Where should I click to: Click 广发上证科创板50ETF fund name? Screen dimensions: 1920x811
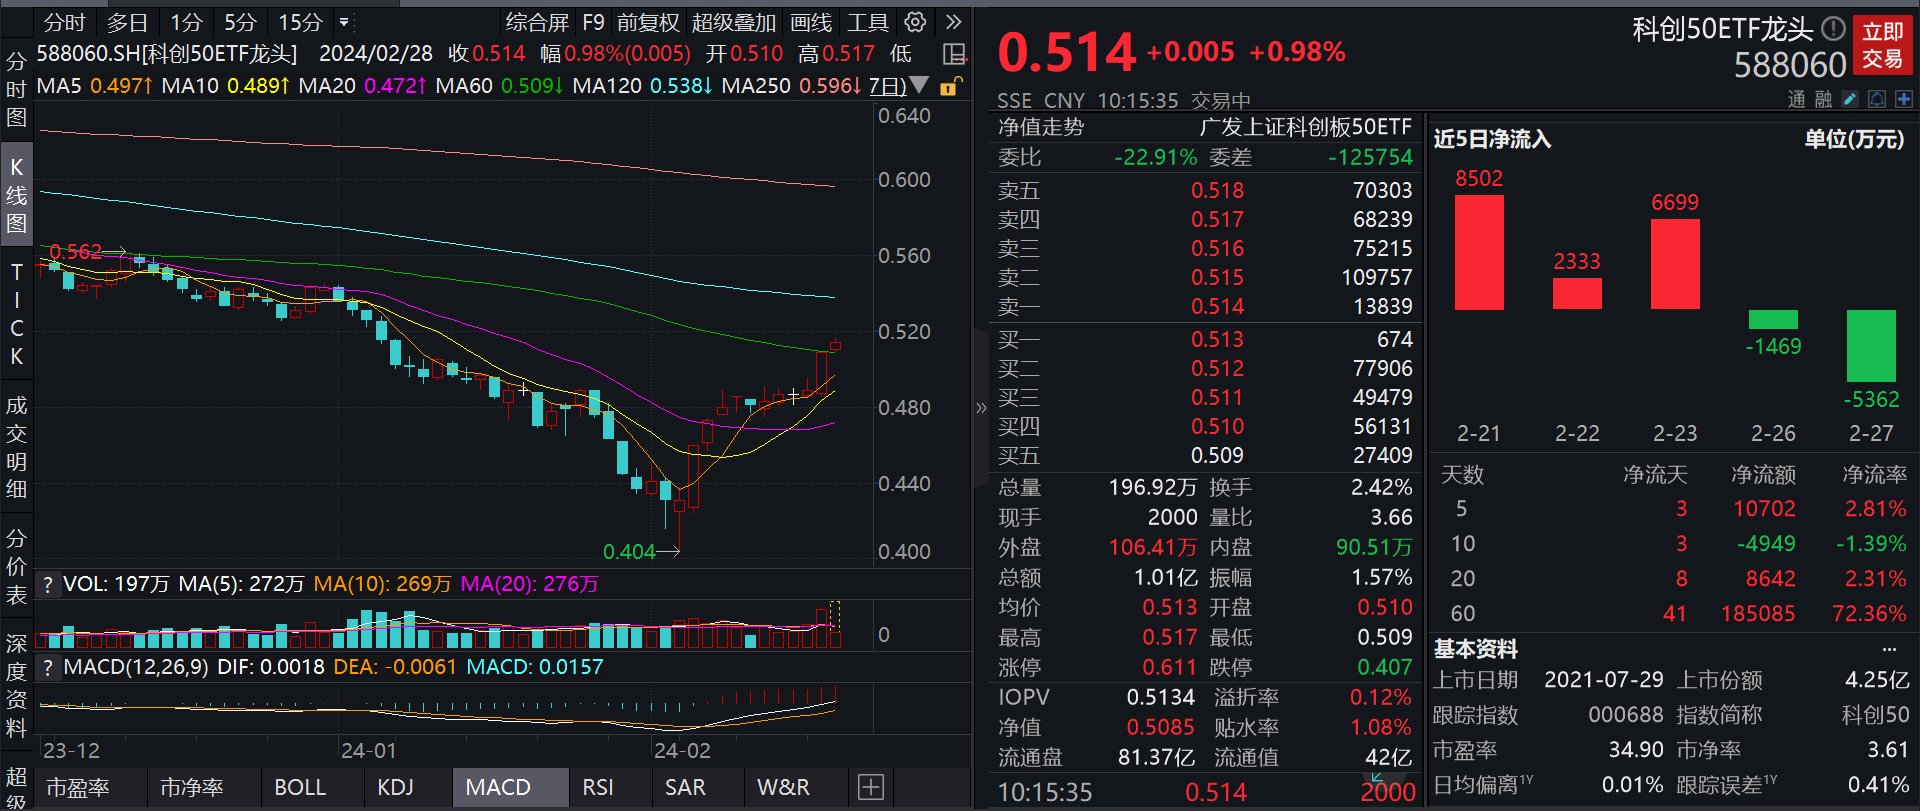pyautogui.click(x=1306, y=127)
